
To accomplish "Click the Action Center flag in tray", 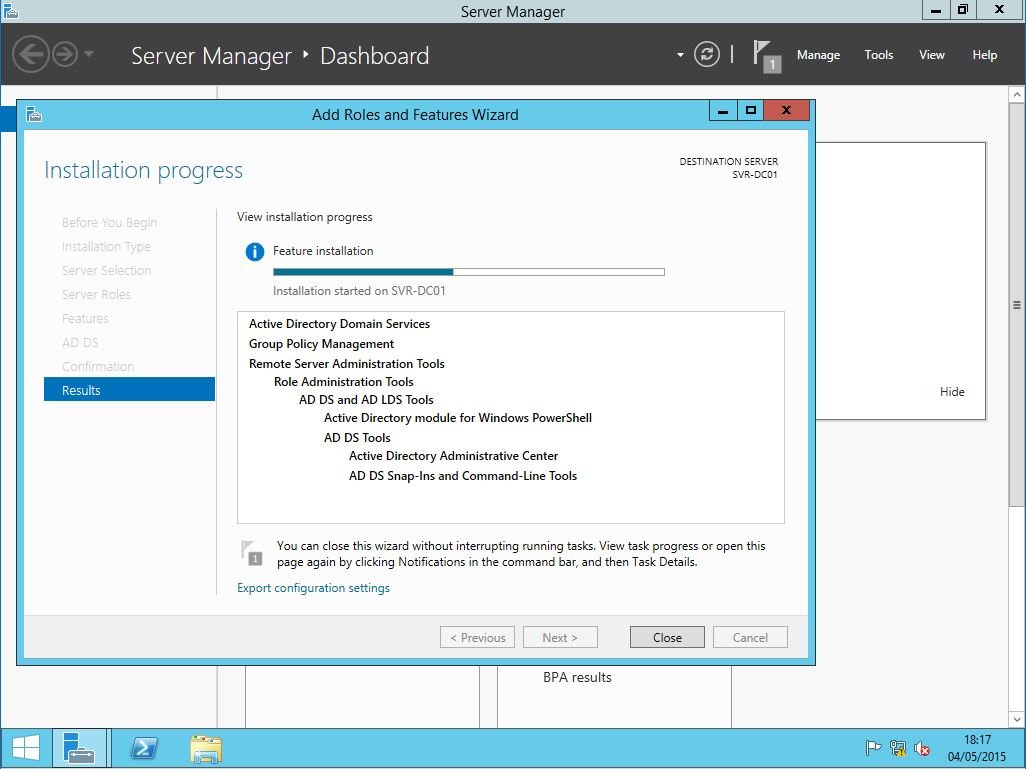I will click(x=873, y=748).
